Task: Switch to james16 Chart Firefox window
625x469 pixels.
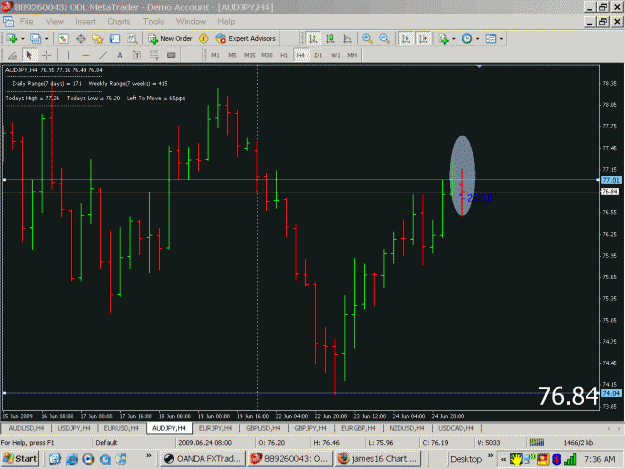Action: [x=378, y=459]
